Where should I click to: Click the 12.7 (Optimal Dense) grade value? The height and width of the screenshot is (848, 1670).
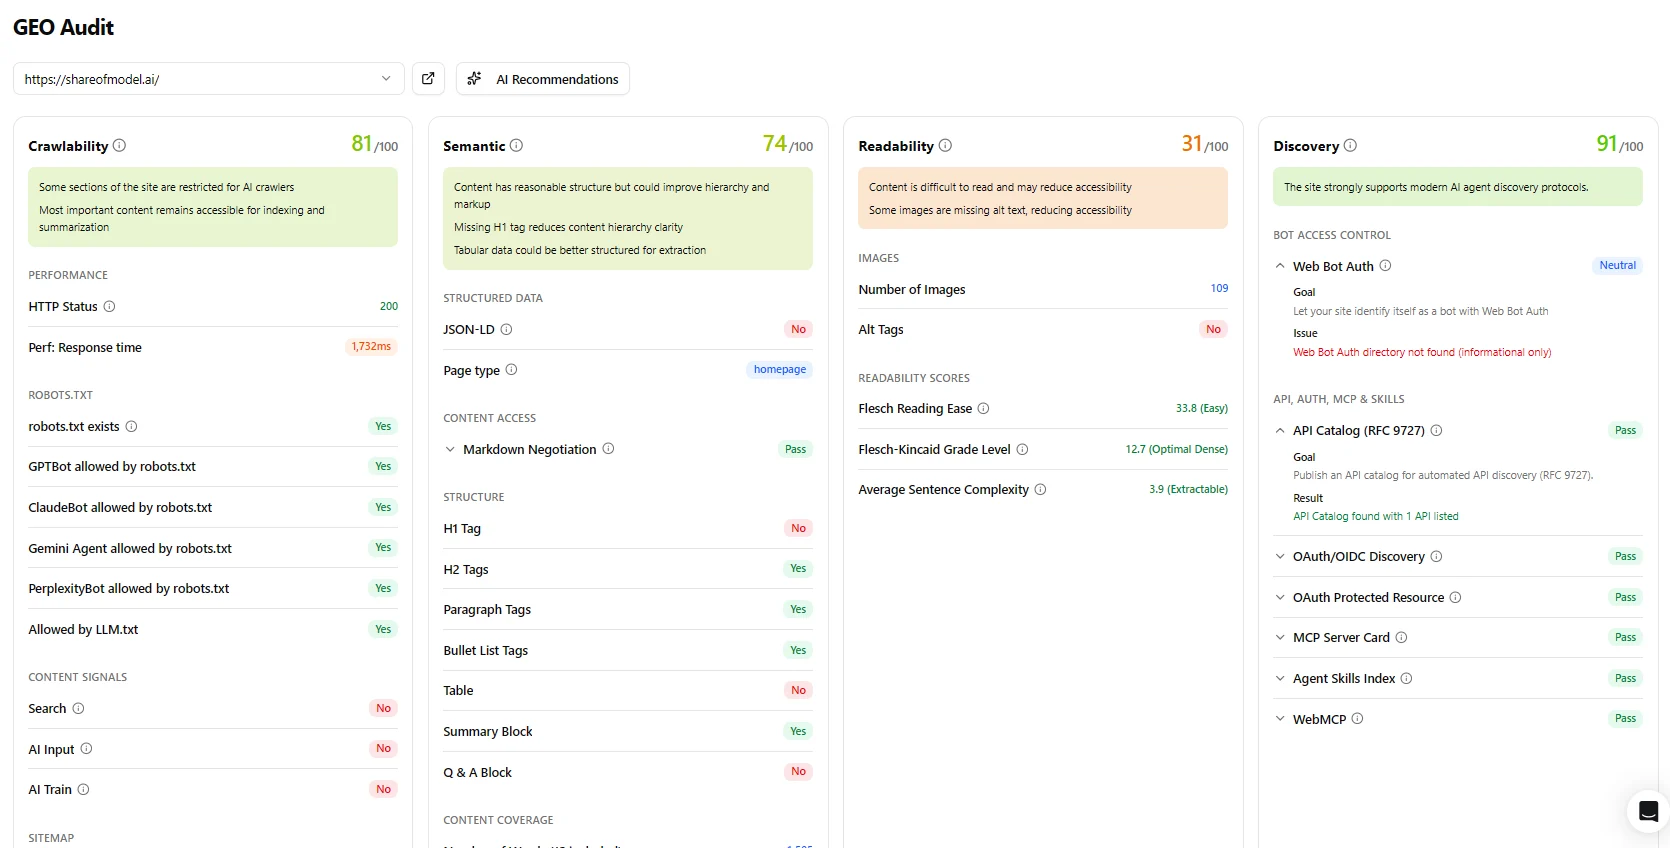pos(1176,450)
